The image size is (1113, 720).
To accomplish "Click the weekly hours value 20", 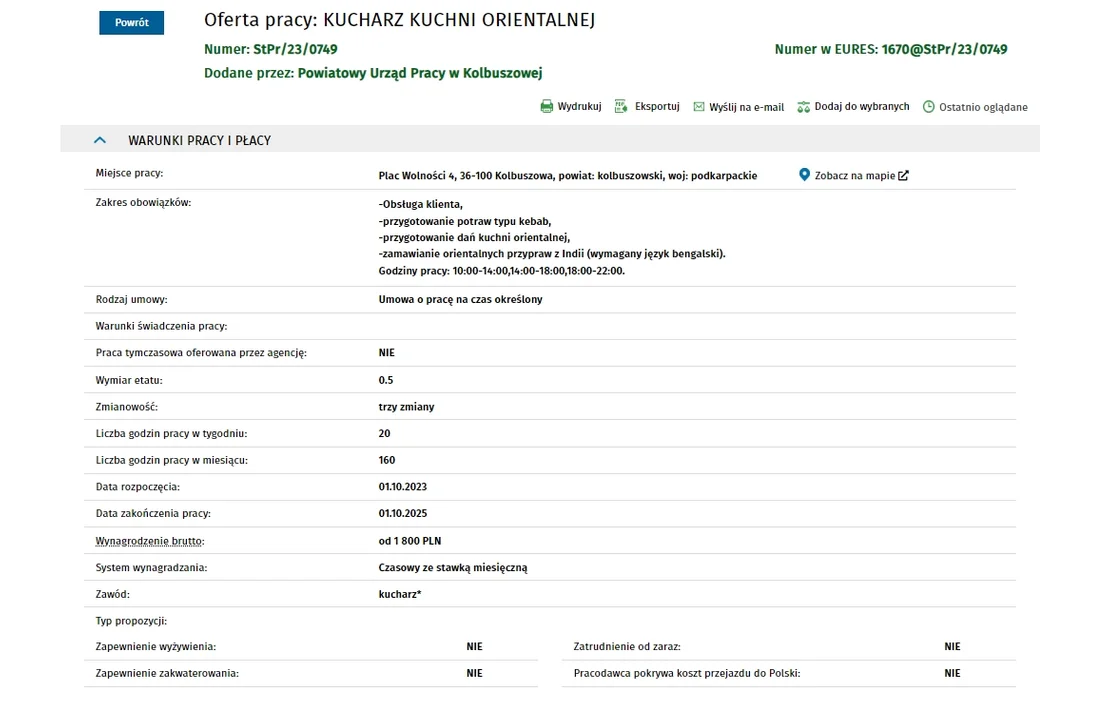I will pyautogui.click(x=385, y=434).
